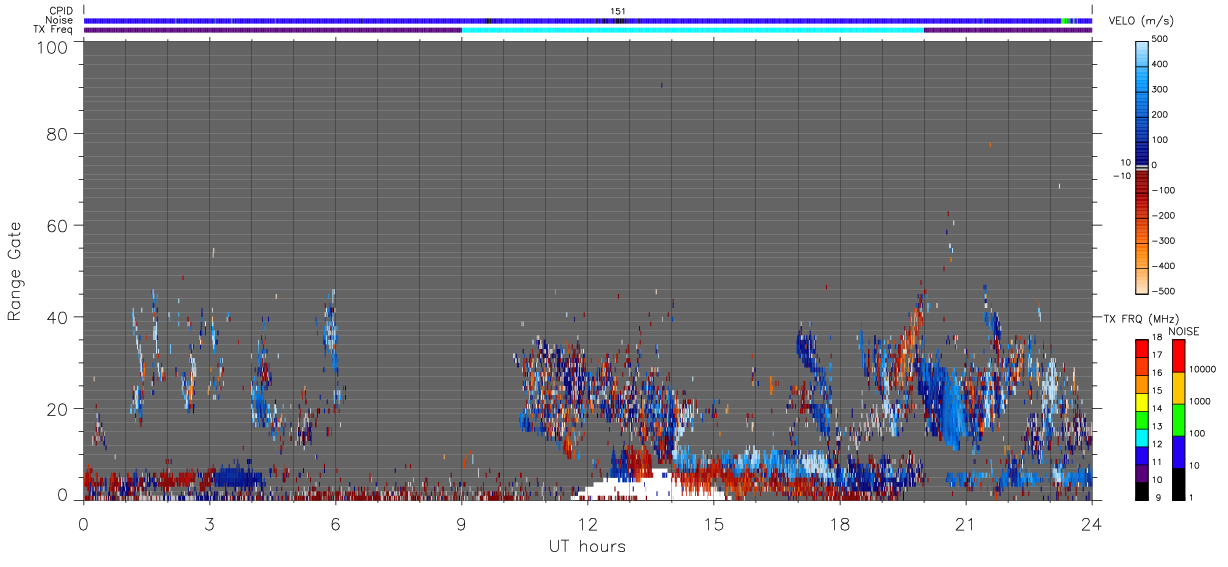Click the Range Gate tick label 100

coord(51,47)
